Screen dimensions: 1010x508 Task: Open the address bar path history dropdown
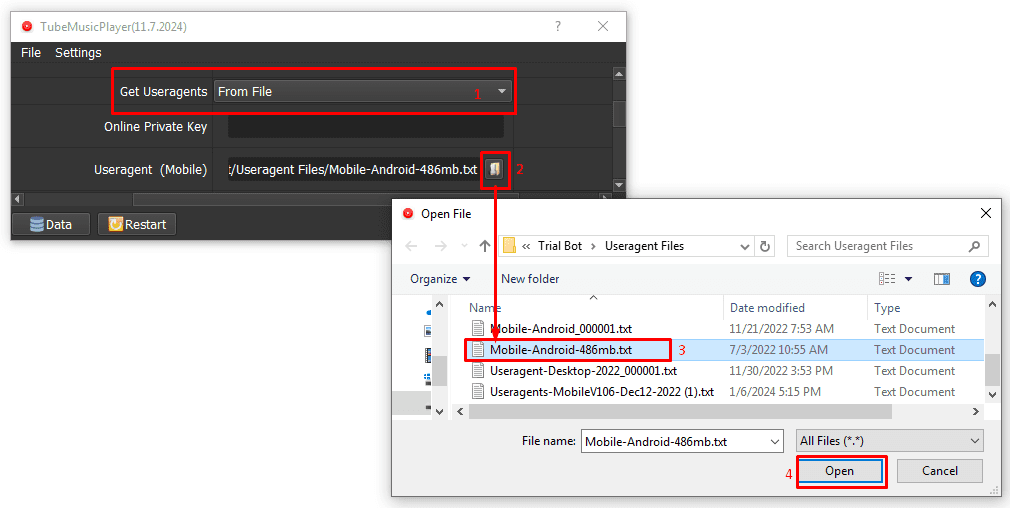point(745,246)
